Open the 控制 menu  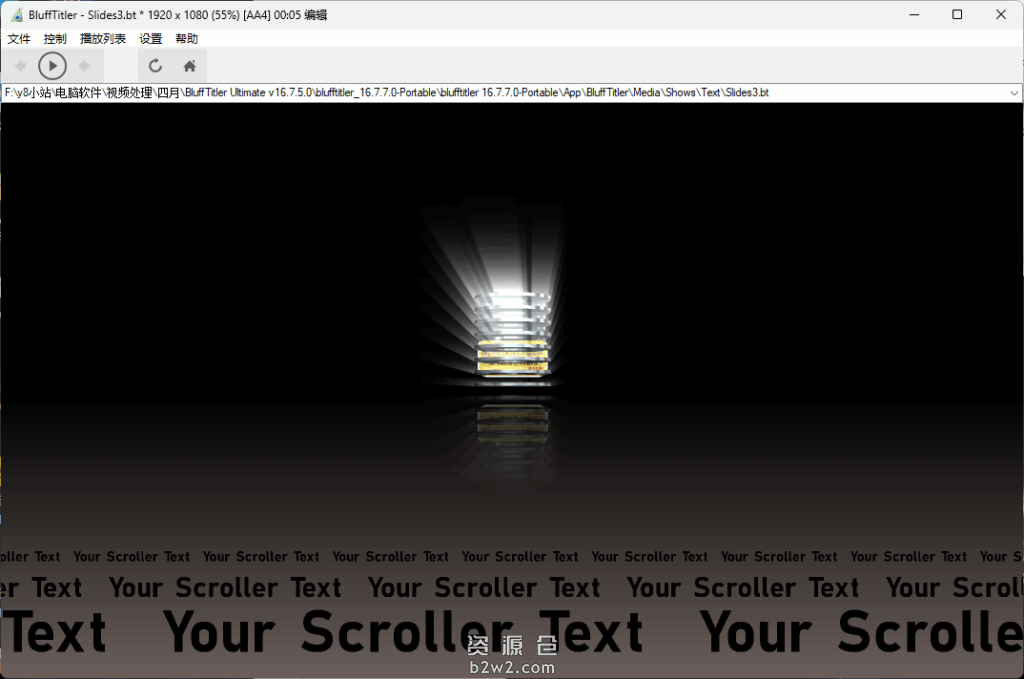tap(55, 38)
